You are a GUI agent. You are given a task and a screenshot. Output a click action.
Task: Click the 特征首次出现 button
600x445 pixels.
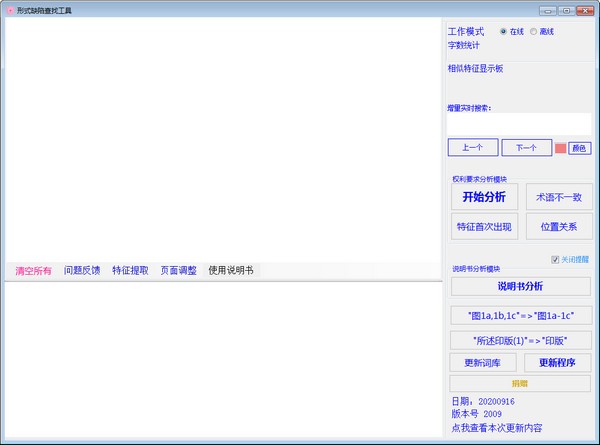[484, 227]
